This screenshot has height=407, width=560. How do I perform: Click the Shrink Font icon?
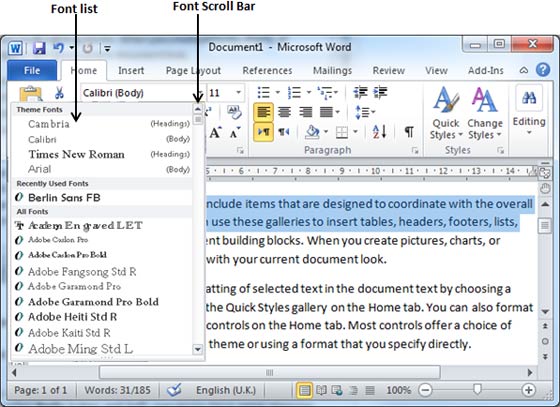(235, 133)
